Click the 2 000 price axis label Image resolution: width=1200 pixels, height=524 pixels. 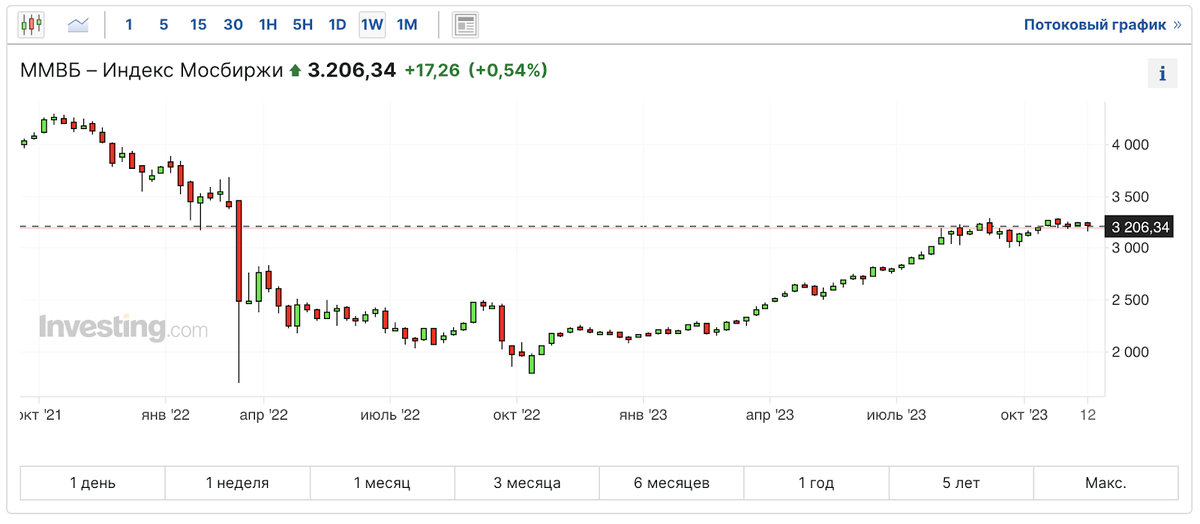click(1130, 352)
